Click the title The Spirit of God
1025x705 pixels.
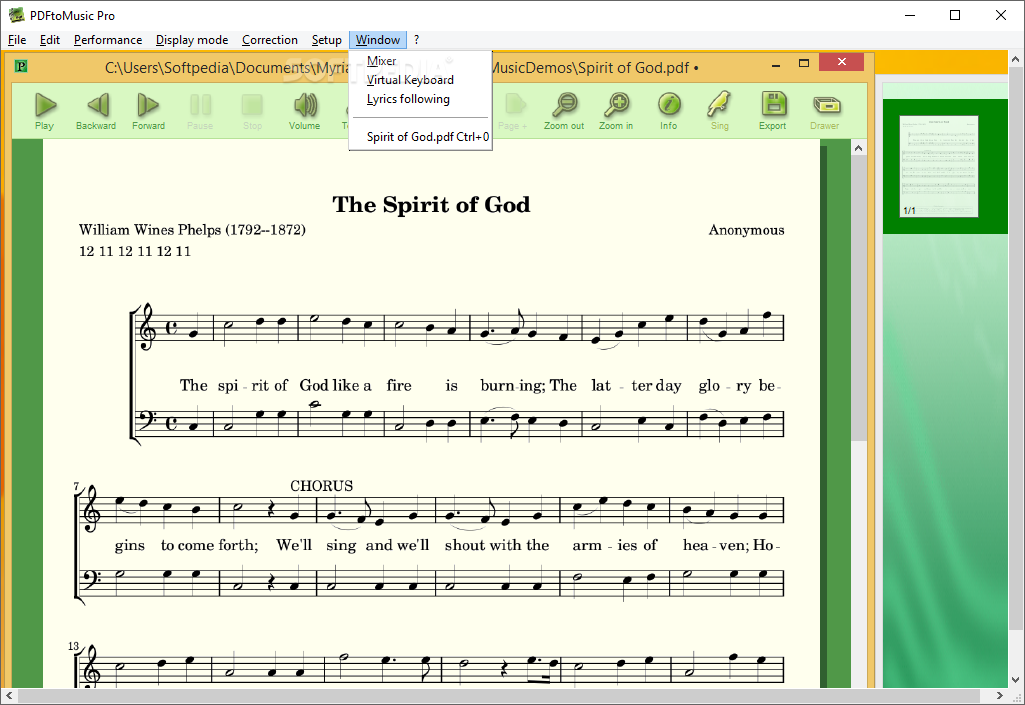(431, 205)
